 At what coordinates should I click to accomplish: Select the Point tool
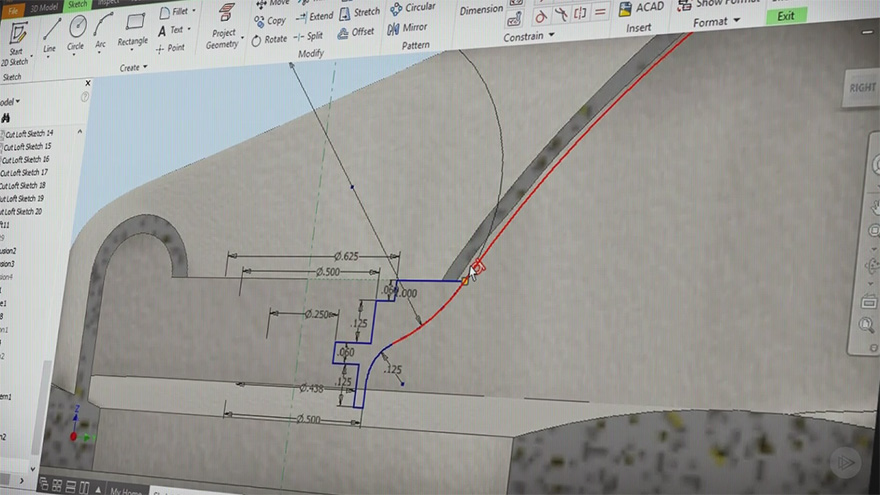click(x=171, y=48)
